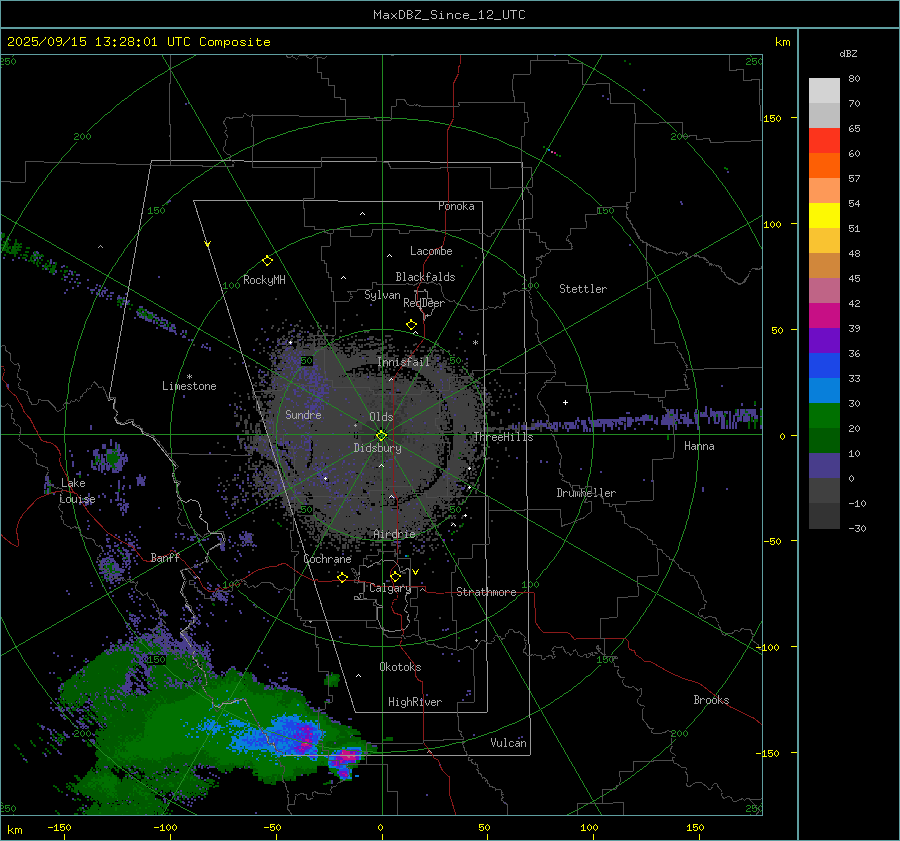
Task: Click the Drumheller town label
Action: 586,493
